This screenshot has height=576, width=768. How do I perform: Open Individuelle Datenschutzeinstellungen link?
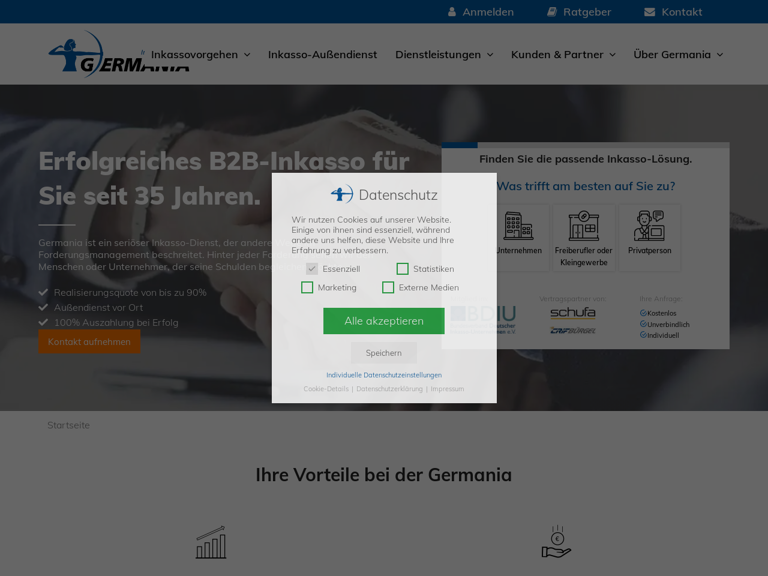click(384, 375)
